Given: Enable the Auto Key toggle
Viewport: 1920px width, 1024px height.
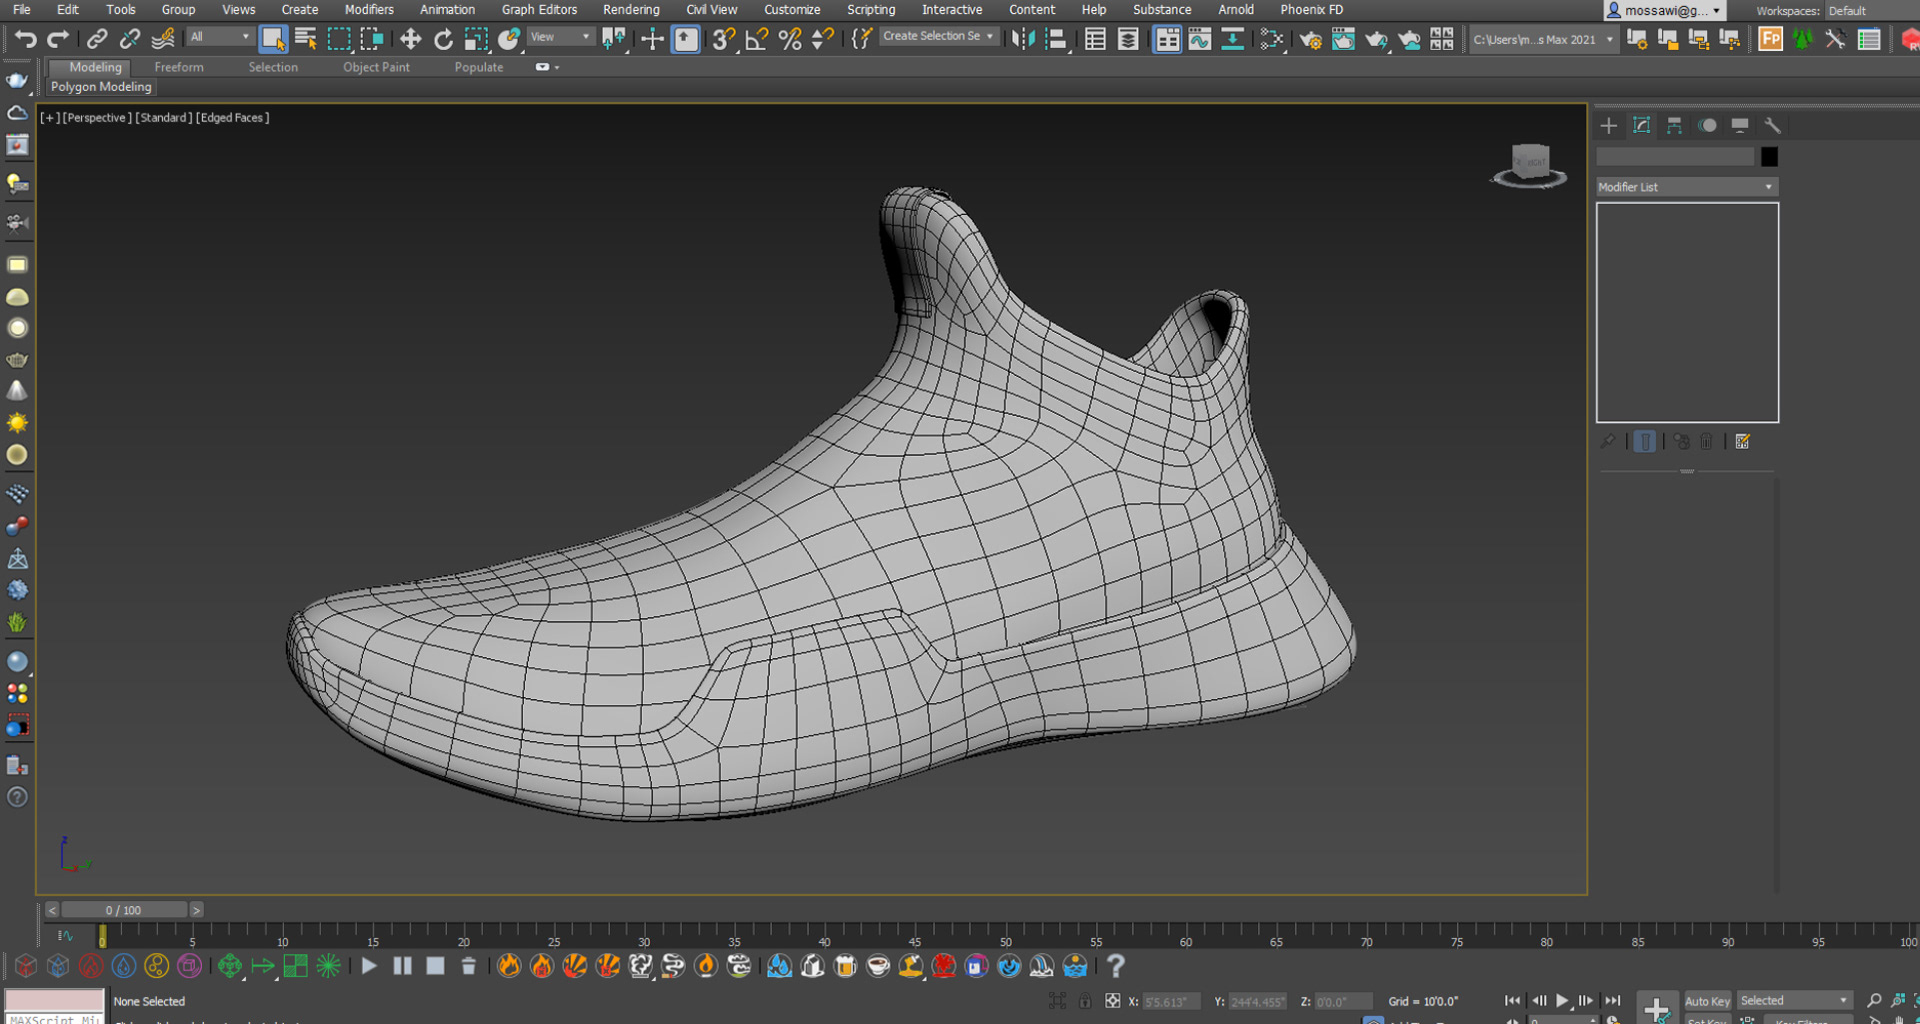Looking at the screenshot, I should point(1707,1000).
